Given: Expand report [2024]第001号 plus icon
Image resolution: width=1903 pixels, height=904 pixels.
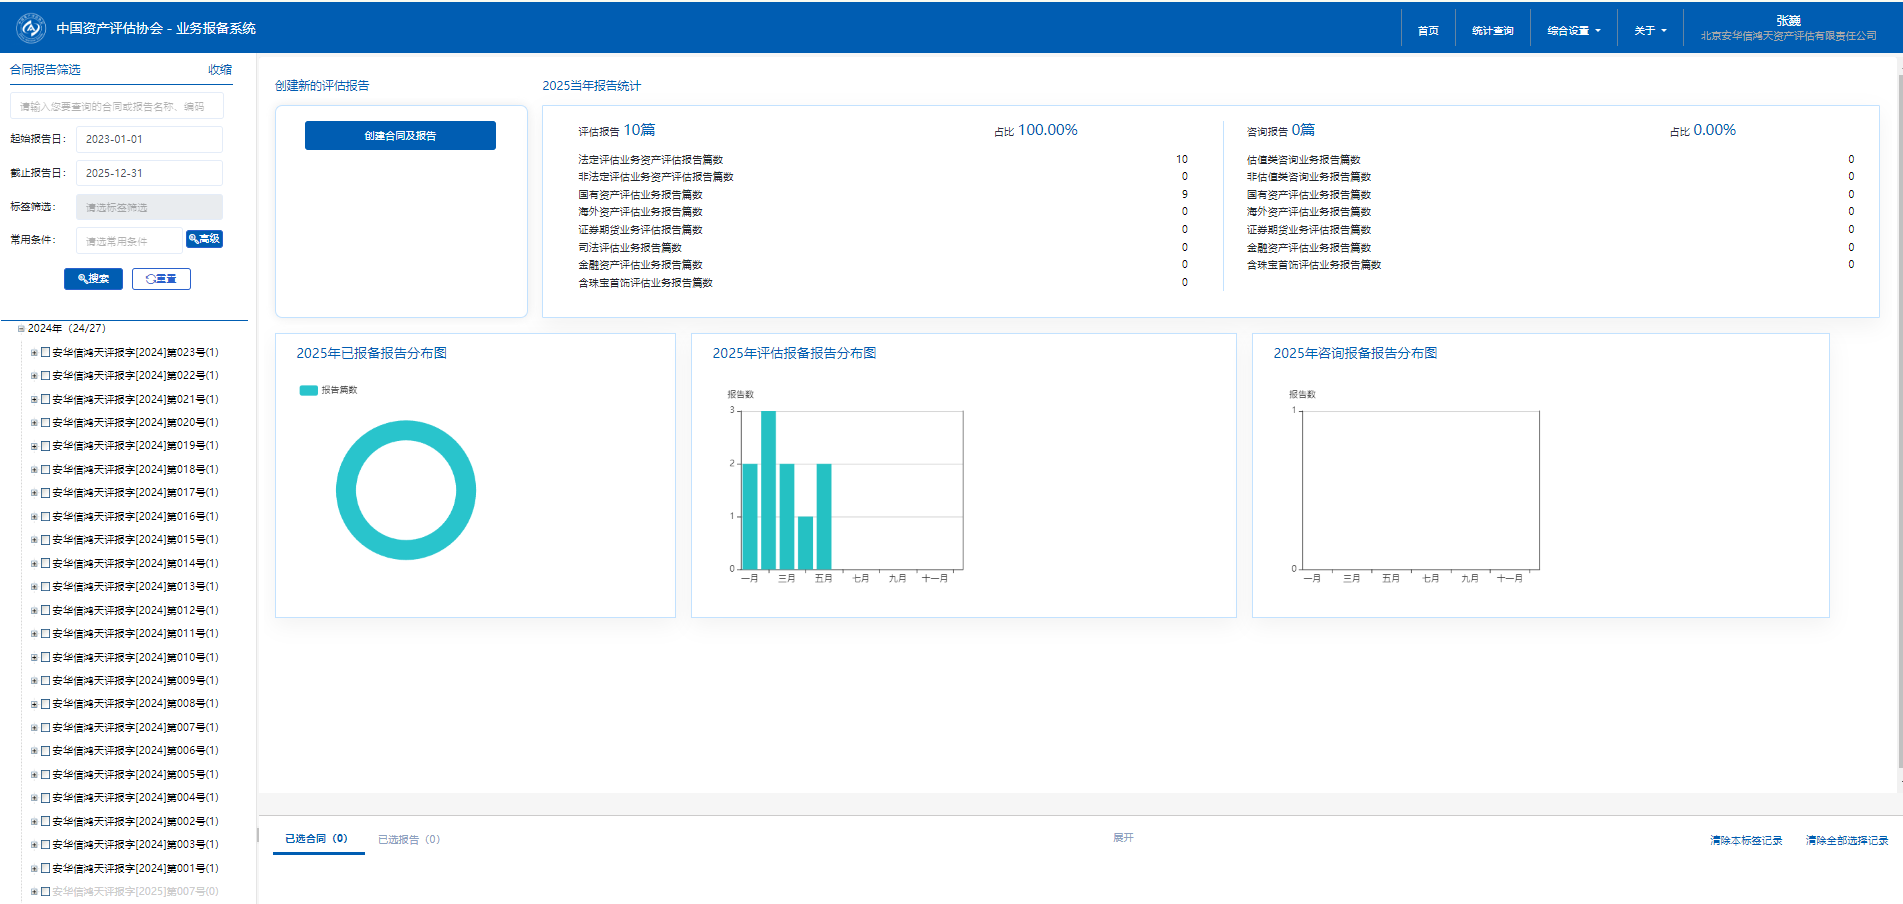Looking at the screenshot, I should tap(34, 869).
